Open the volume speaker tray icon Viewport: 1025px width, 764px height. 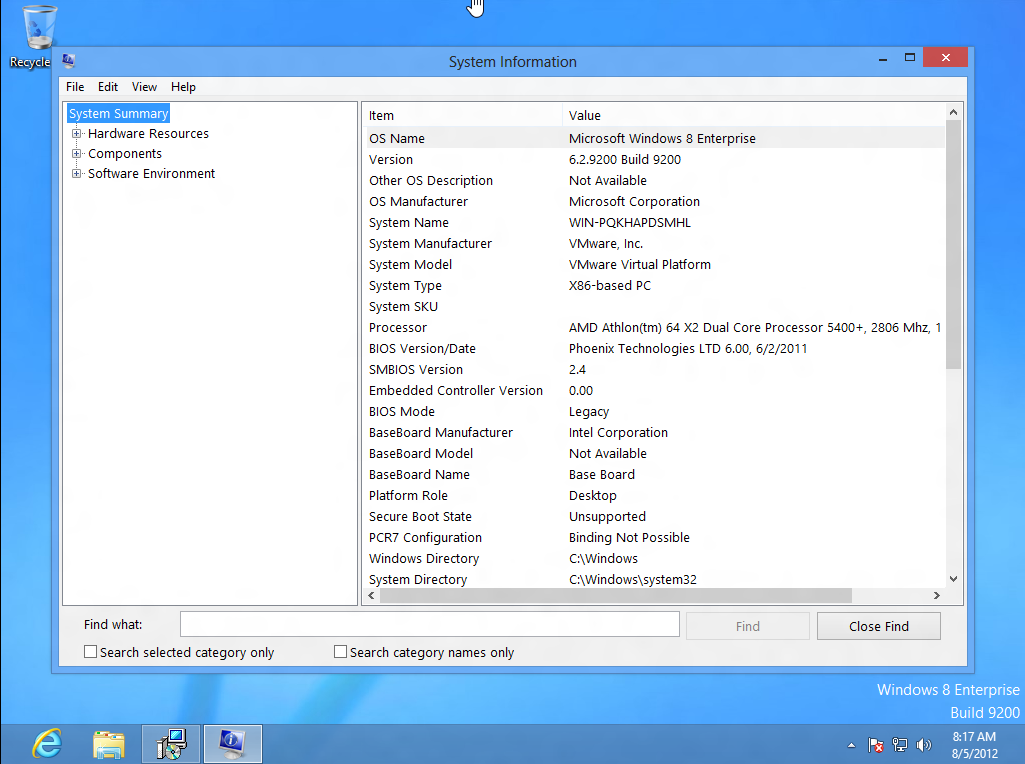[924, 744]
